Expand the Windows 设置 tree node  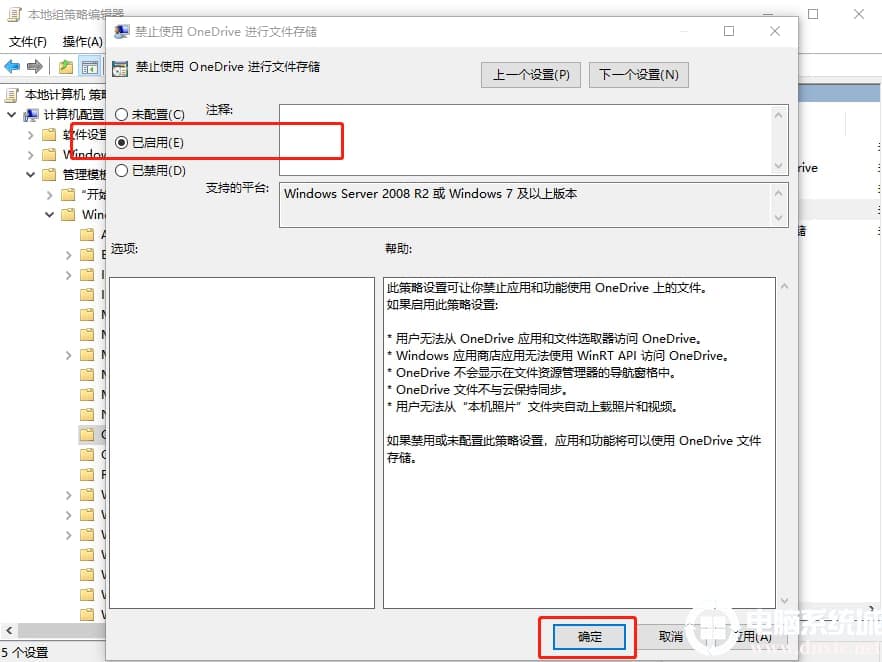pyautogui.click(x=30, y=155)
